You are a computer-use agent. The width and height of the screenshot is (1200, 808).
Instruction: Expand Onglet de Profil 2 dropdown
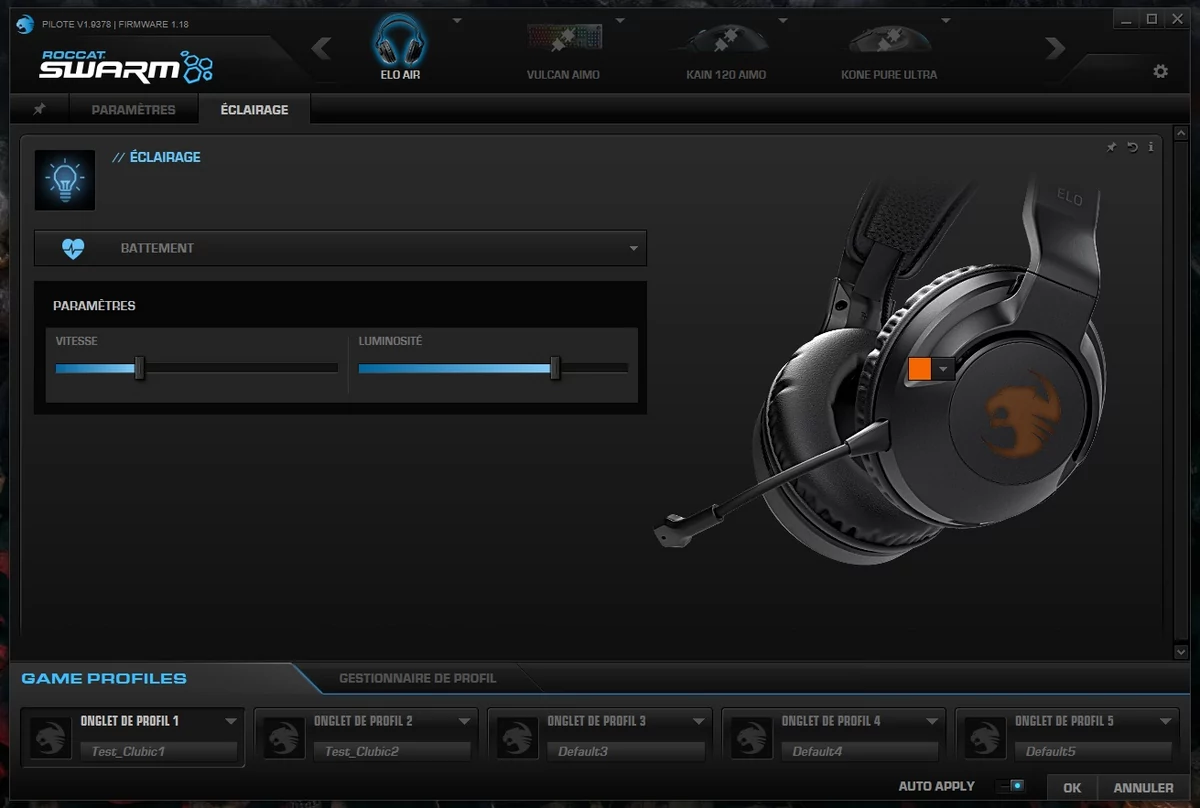464,721
